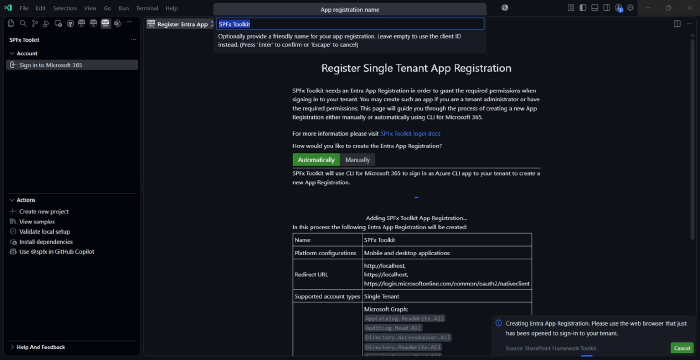Toggle secondary side bar layout icon
The image size is (700, 360).
pyautogui.click(x=606, y=8)
